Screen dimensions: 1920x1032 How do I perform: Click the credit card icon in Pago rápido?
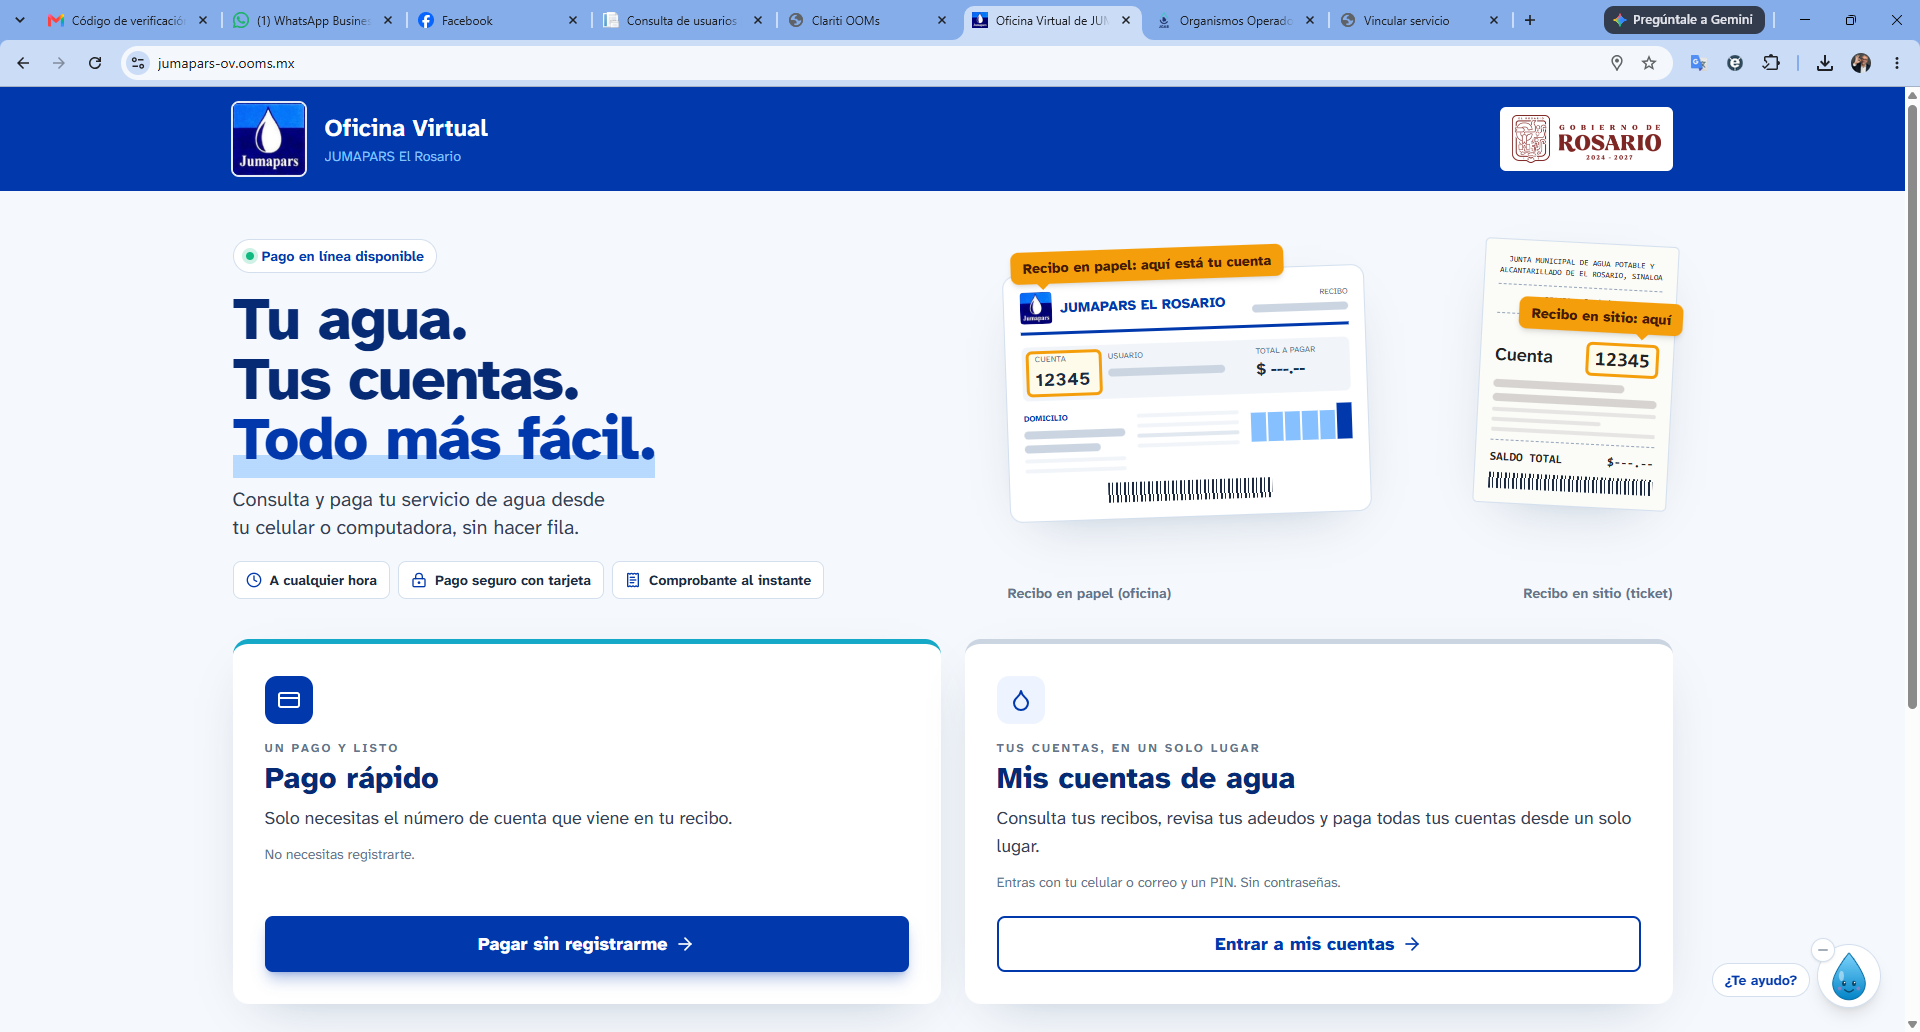pos(289,700)
